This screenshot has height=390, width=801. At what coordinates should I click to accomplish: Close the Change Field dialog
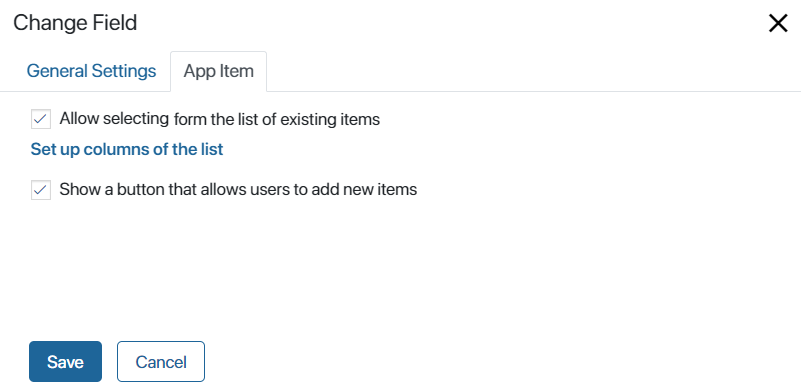[x=778, y=24]
